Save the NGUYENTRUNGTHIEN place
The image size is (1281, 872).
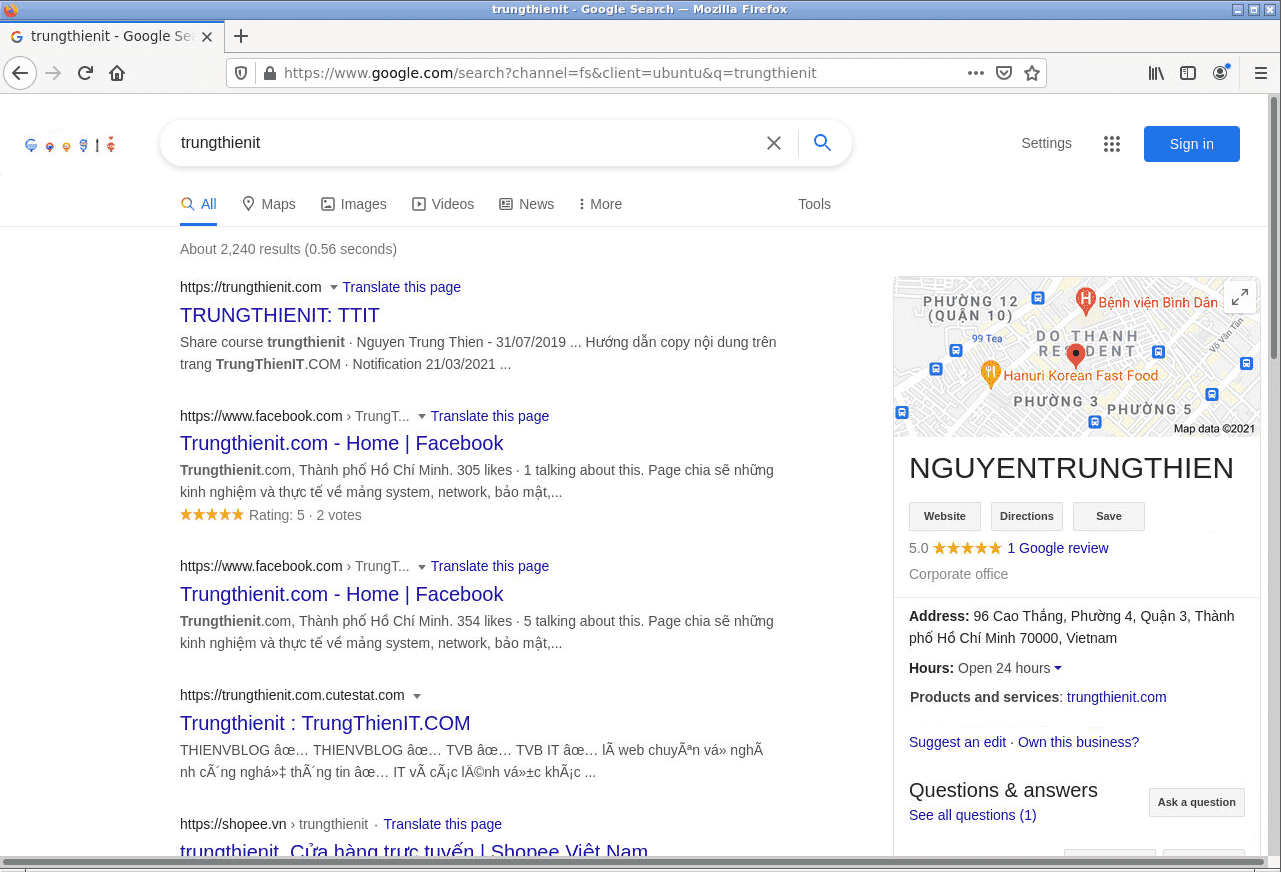pyautogui.click(x=1109, y=516)
